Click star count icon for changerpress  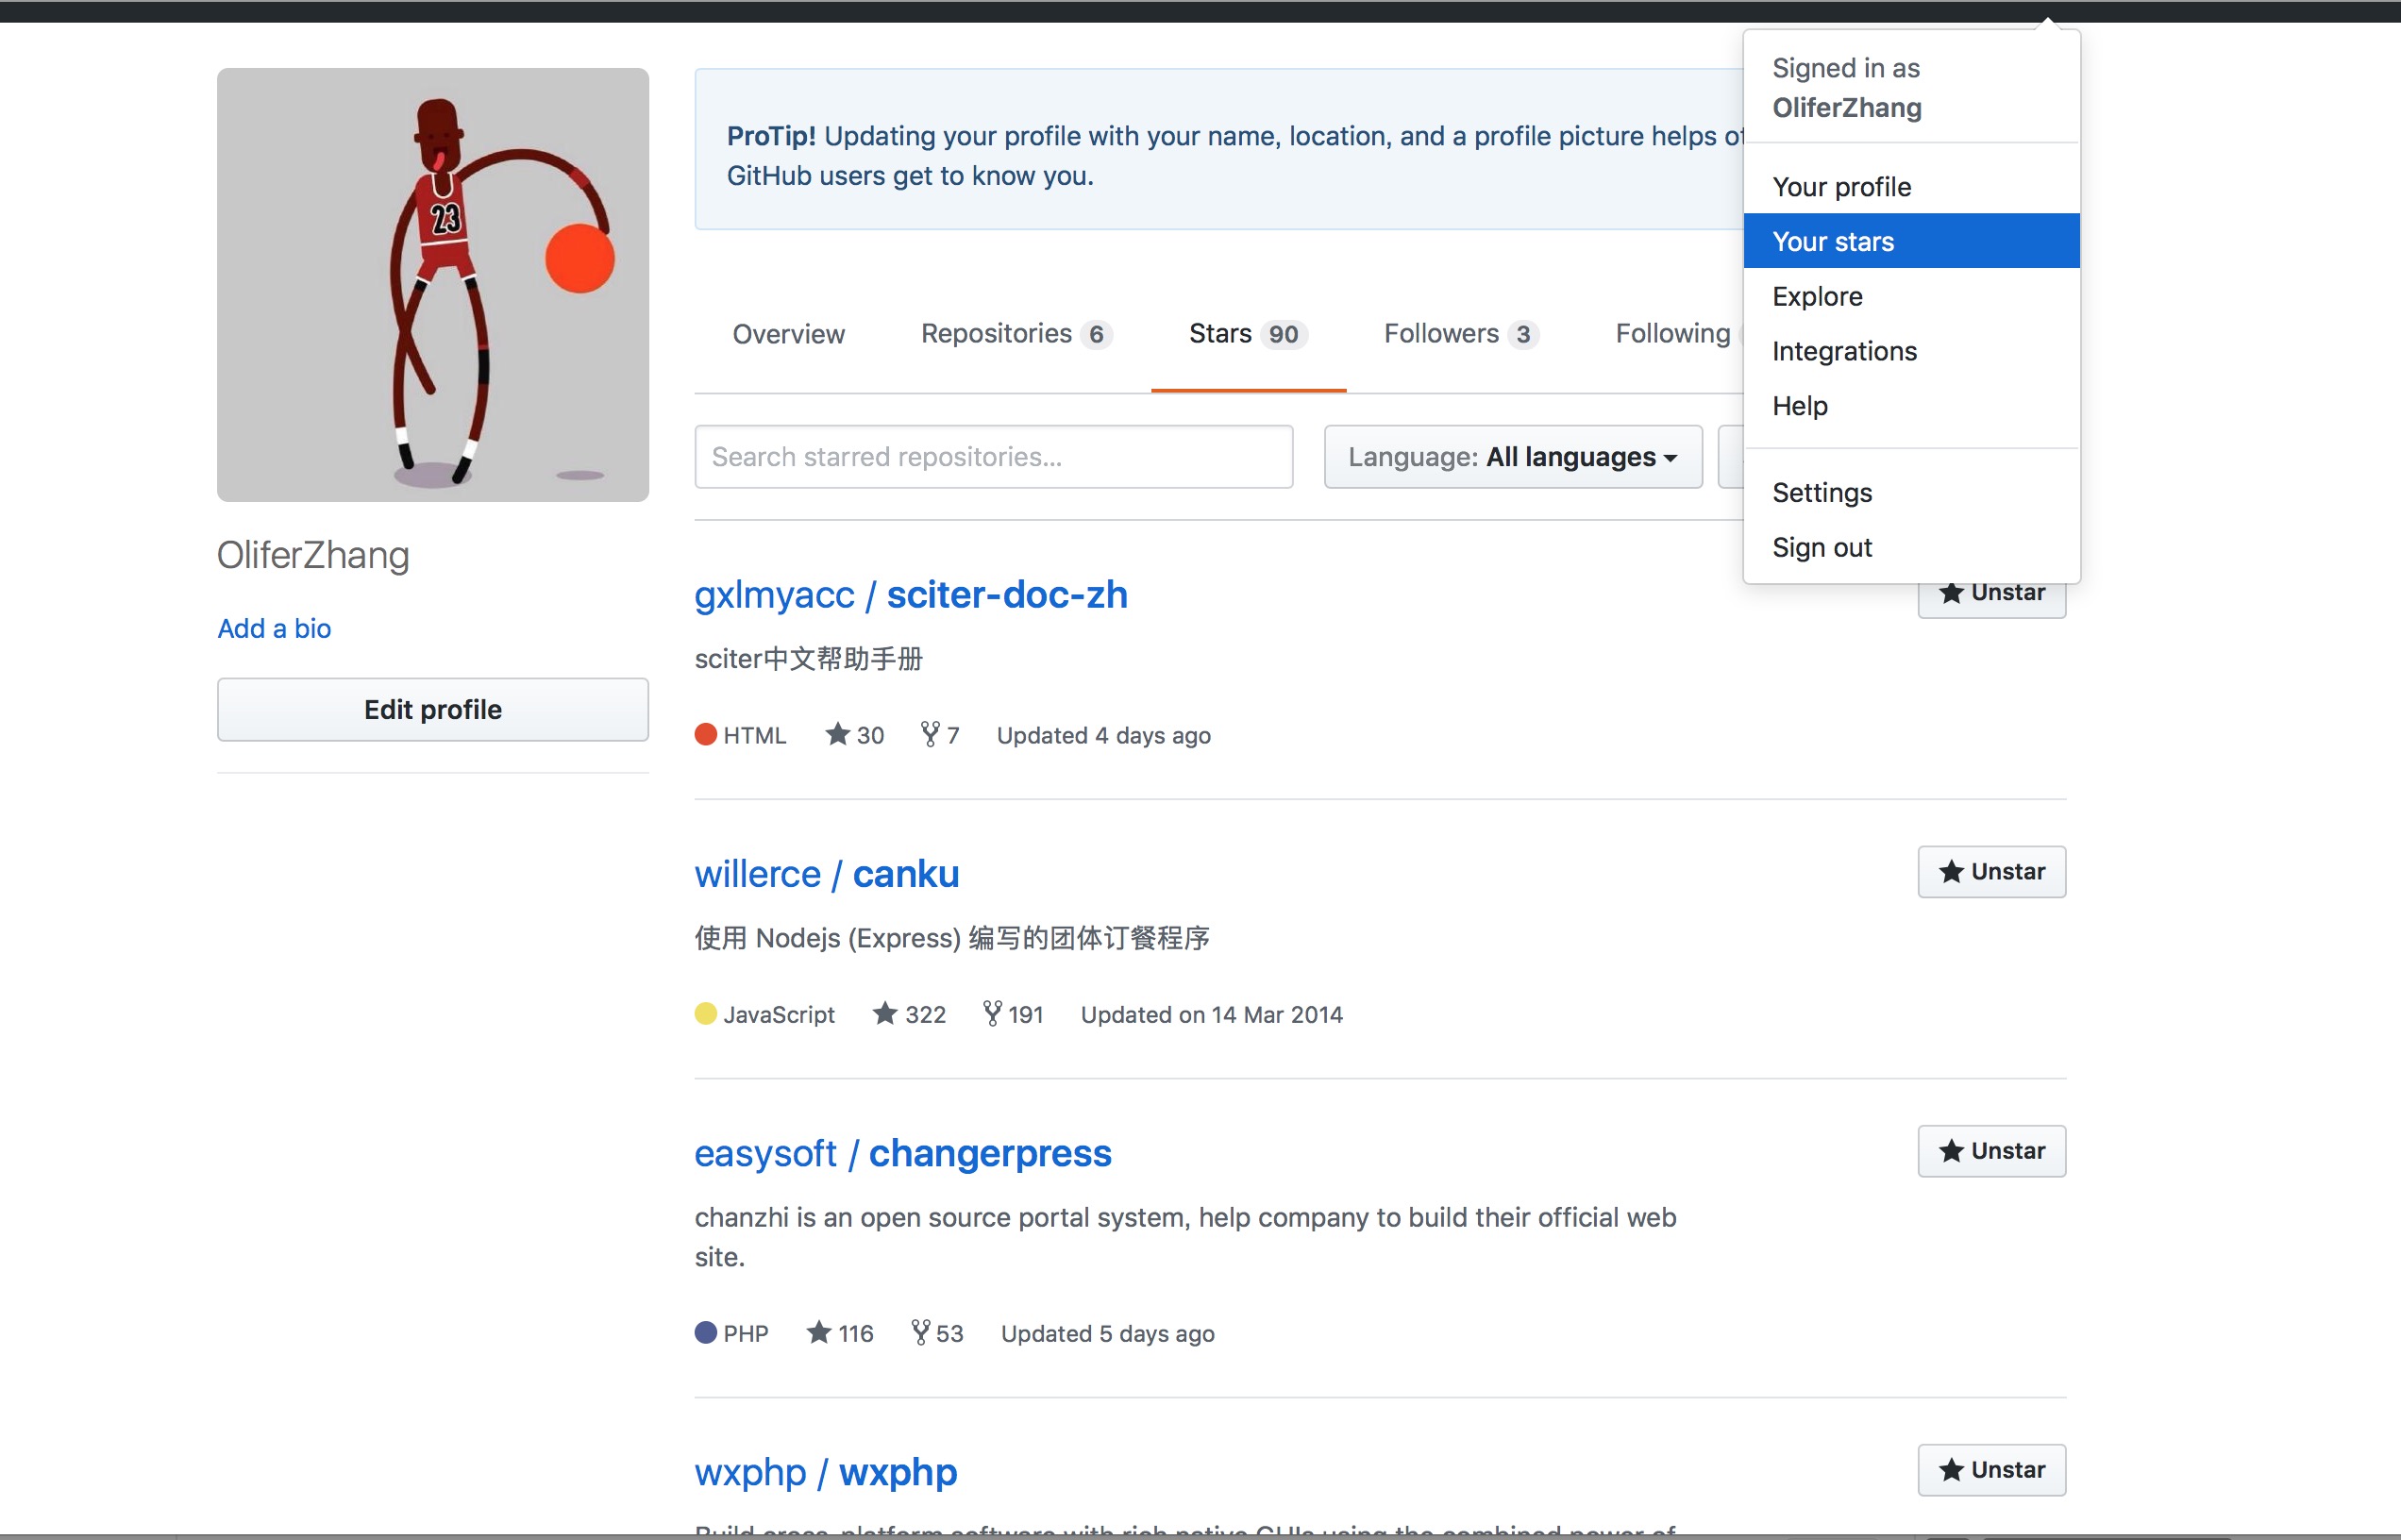pyautogui.click(x=819, y=1333)
